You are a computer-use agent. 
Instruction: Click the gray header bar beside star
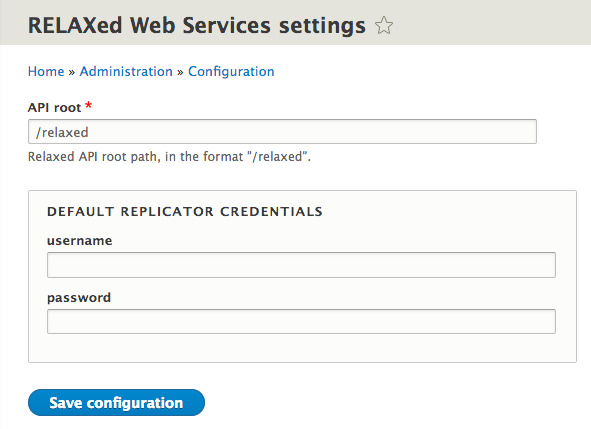coord(490,25)
